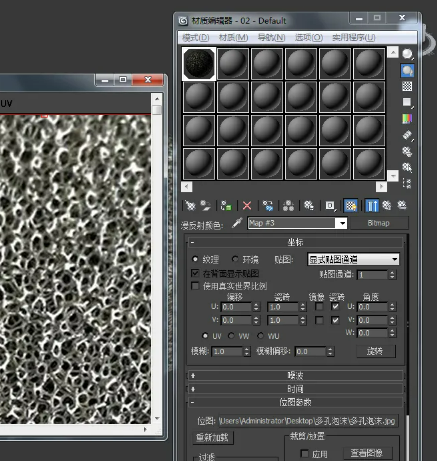Click sample slots scroll up arrow
This screenshot has width=437, height=461.
click(393, 52)
